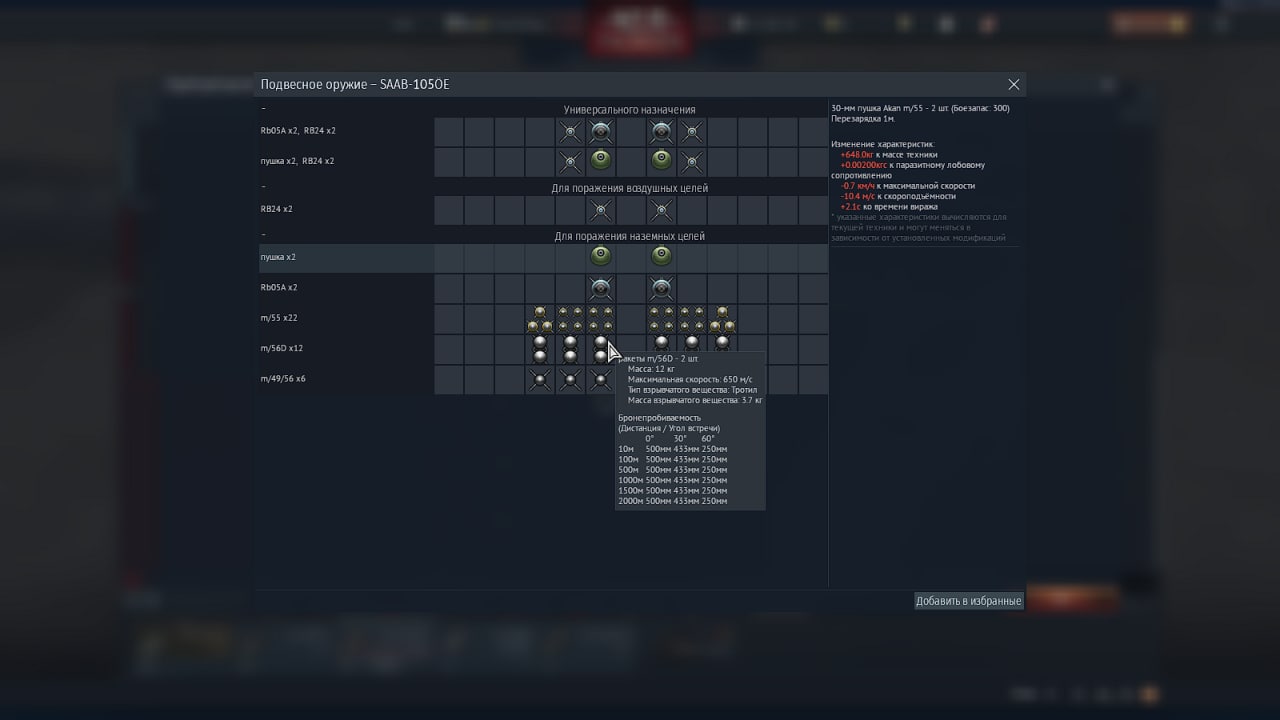Select the Rb05A x2, RB24 x2 preset label
This screenshot has width=1280, height=720.
[x=298, y=131]
